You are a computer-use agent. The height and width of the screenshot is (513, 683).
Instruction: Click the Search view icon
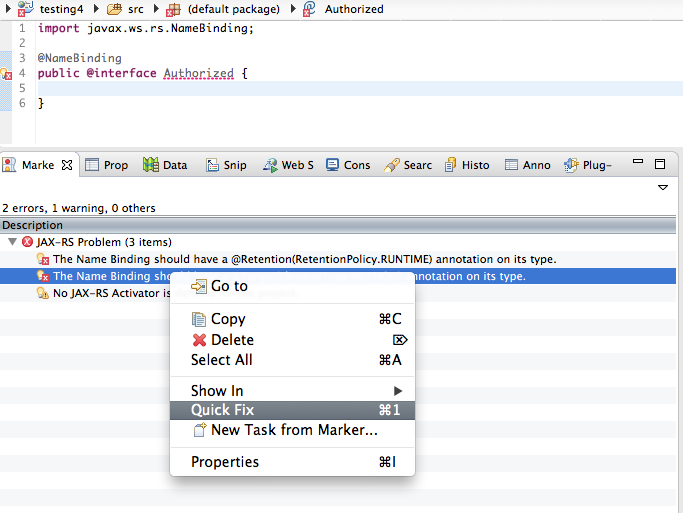point(392,165)
